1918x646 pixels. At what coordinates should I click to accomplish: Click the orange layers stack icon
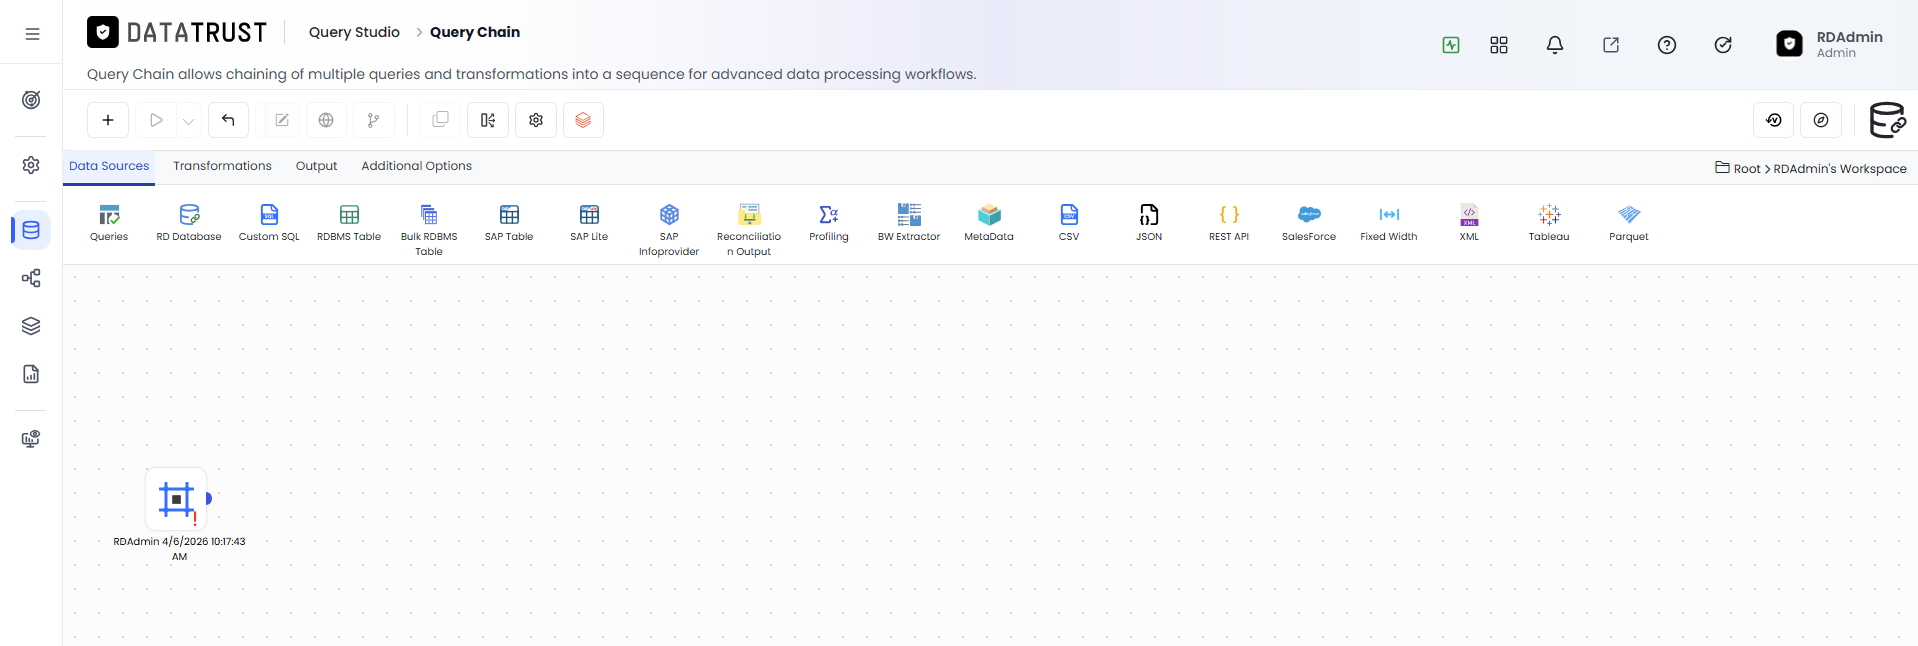pos(583,120)
